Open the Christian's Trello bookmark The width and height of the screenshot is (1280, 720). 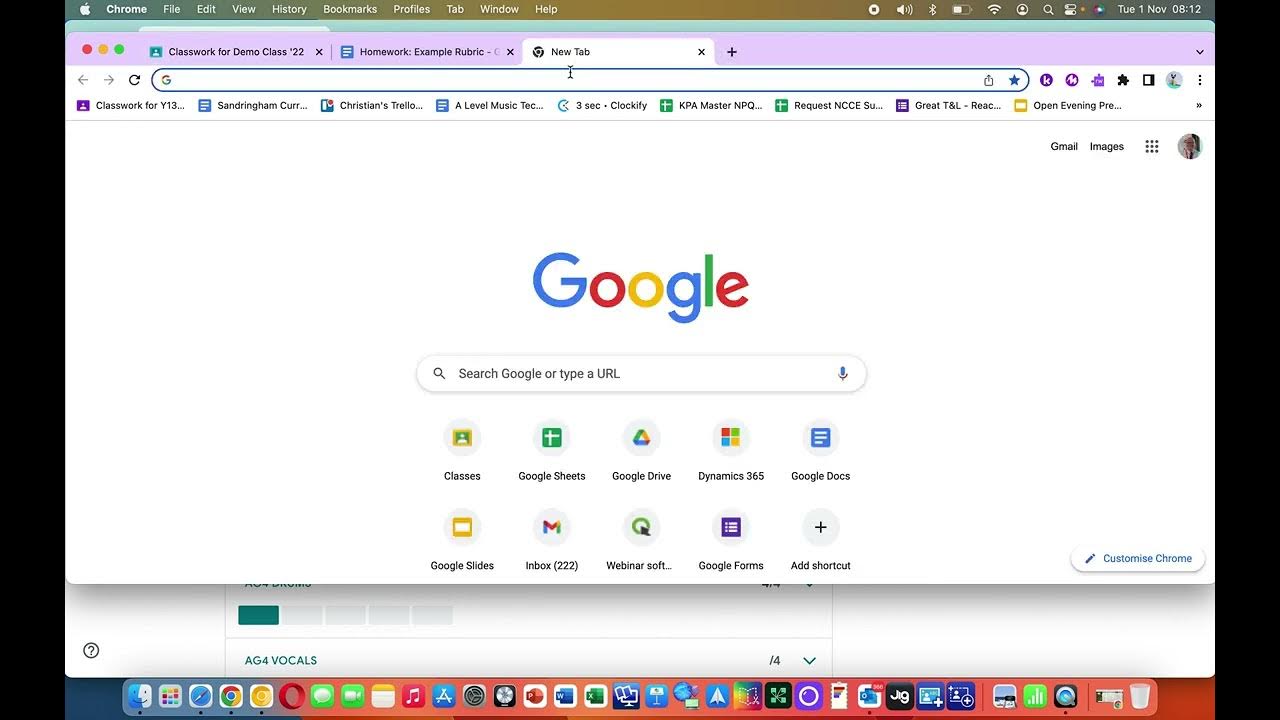372,105
